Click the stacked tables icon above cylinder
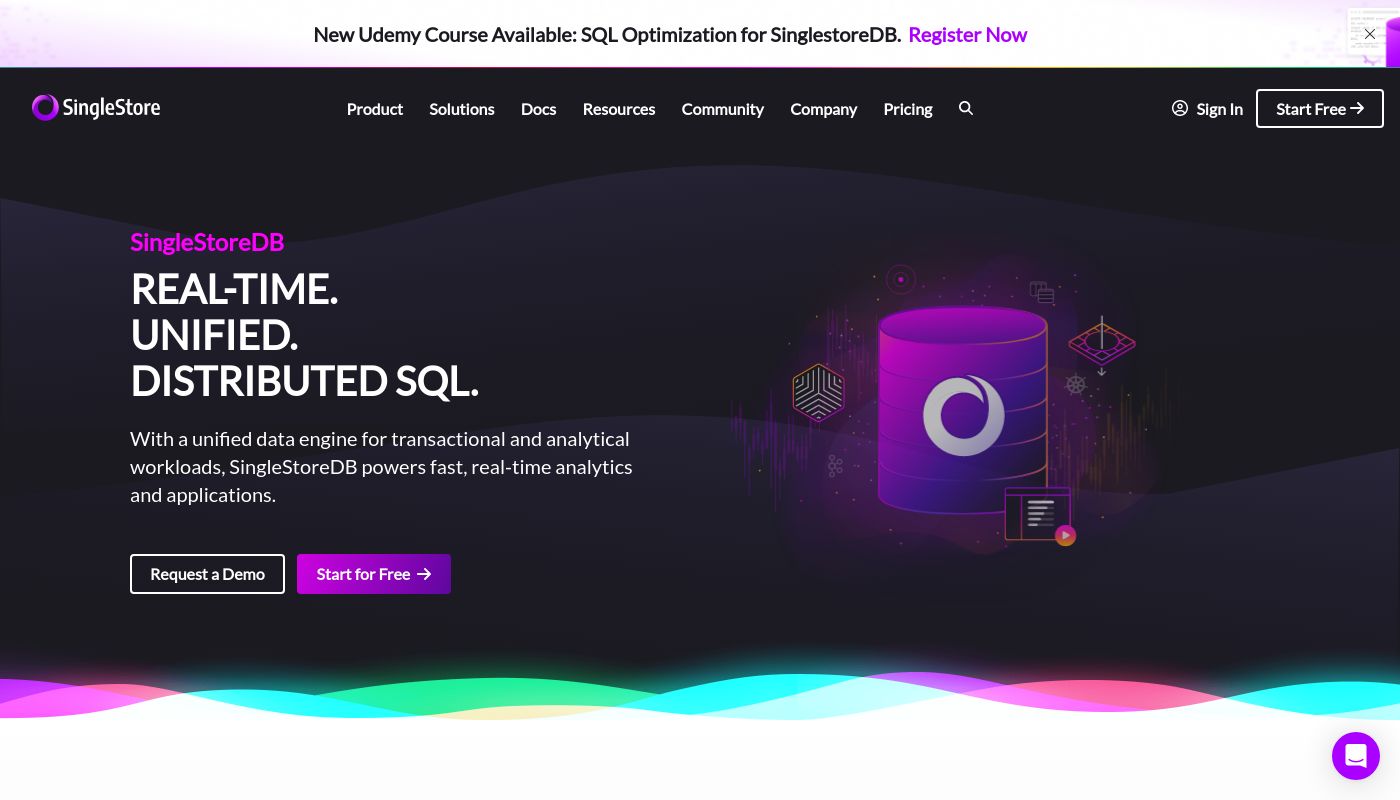This screenshot has height=800, width=1400. 1042,293
